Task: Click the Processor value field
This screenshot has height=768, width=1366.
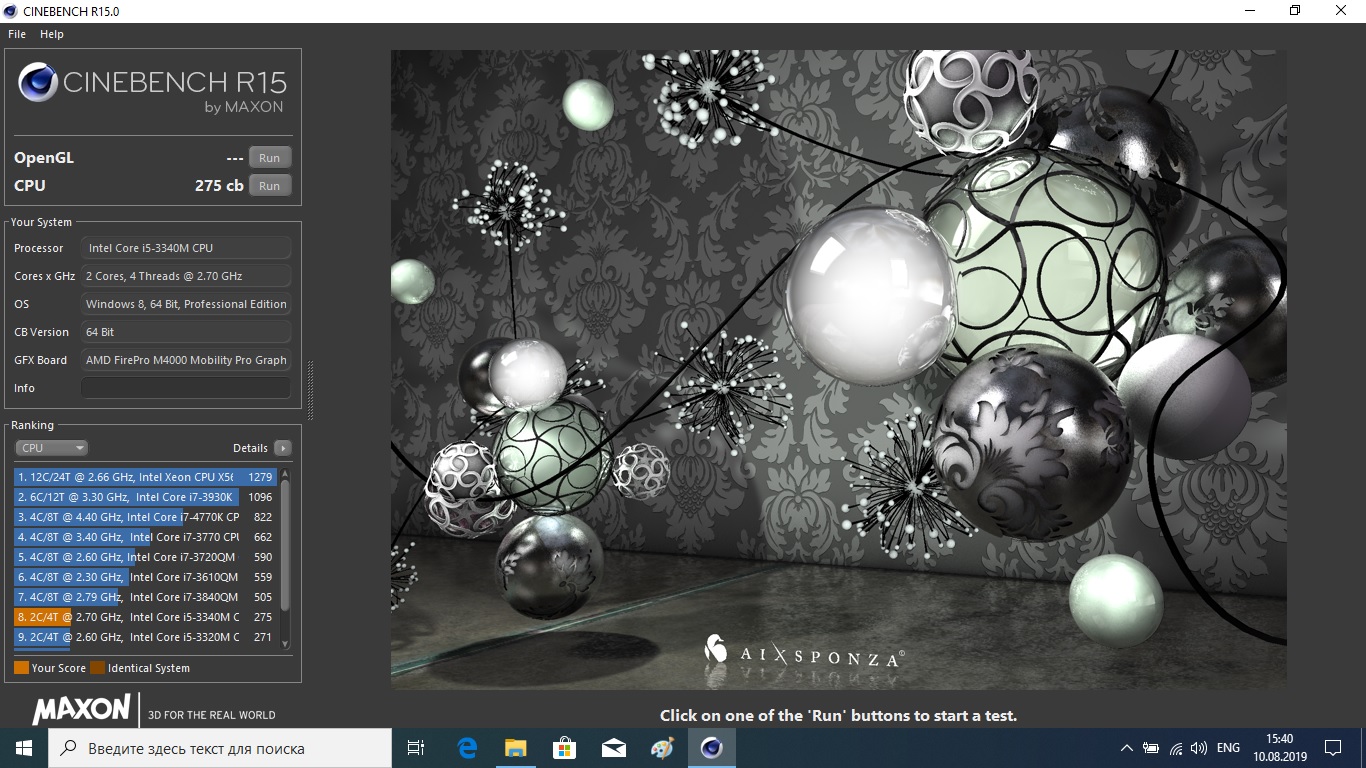Action: pyautogui.click(x=186, y=248)
